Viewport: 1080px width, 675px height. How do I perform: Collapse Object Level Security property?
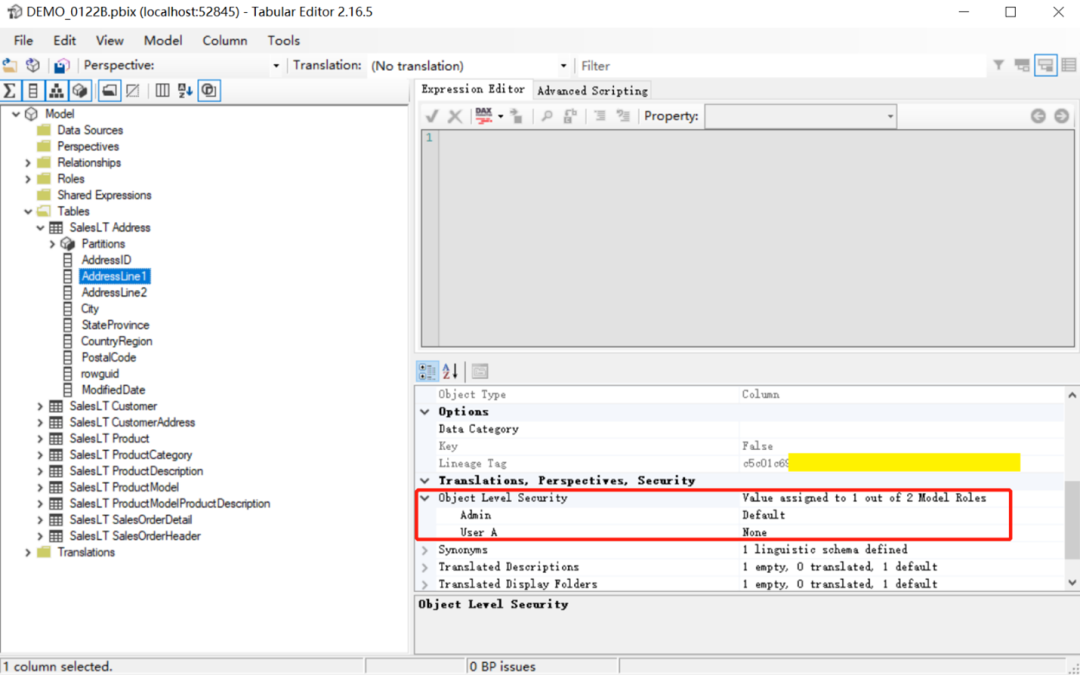[424, 498]
